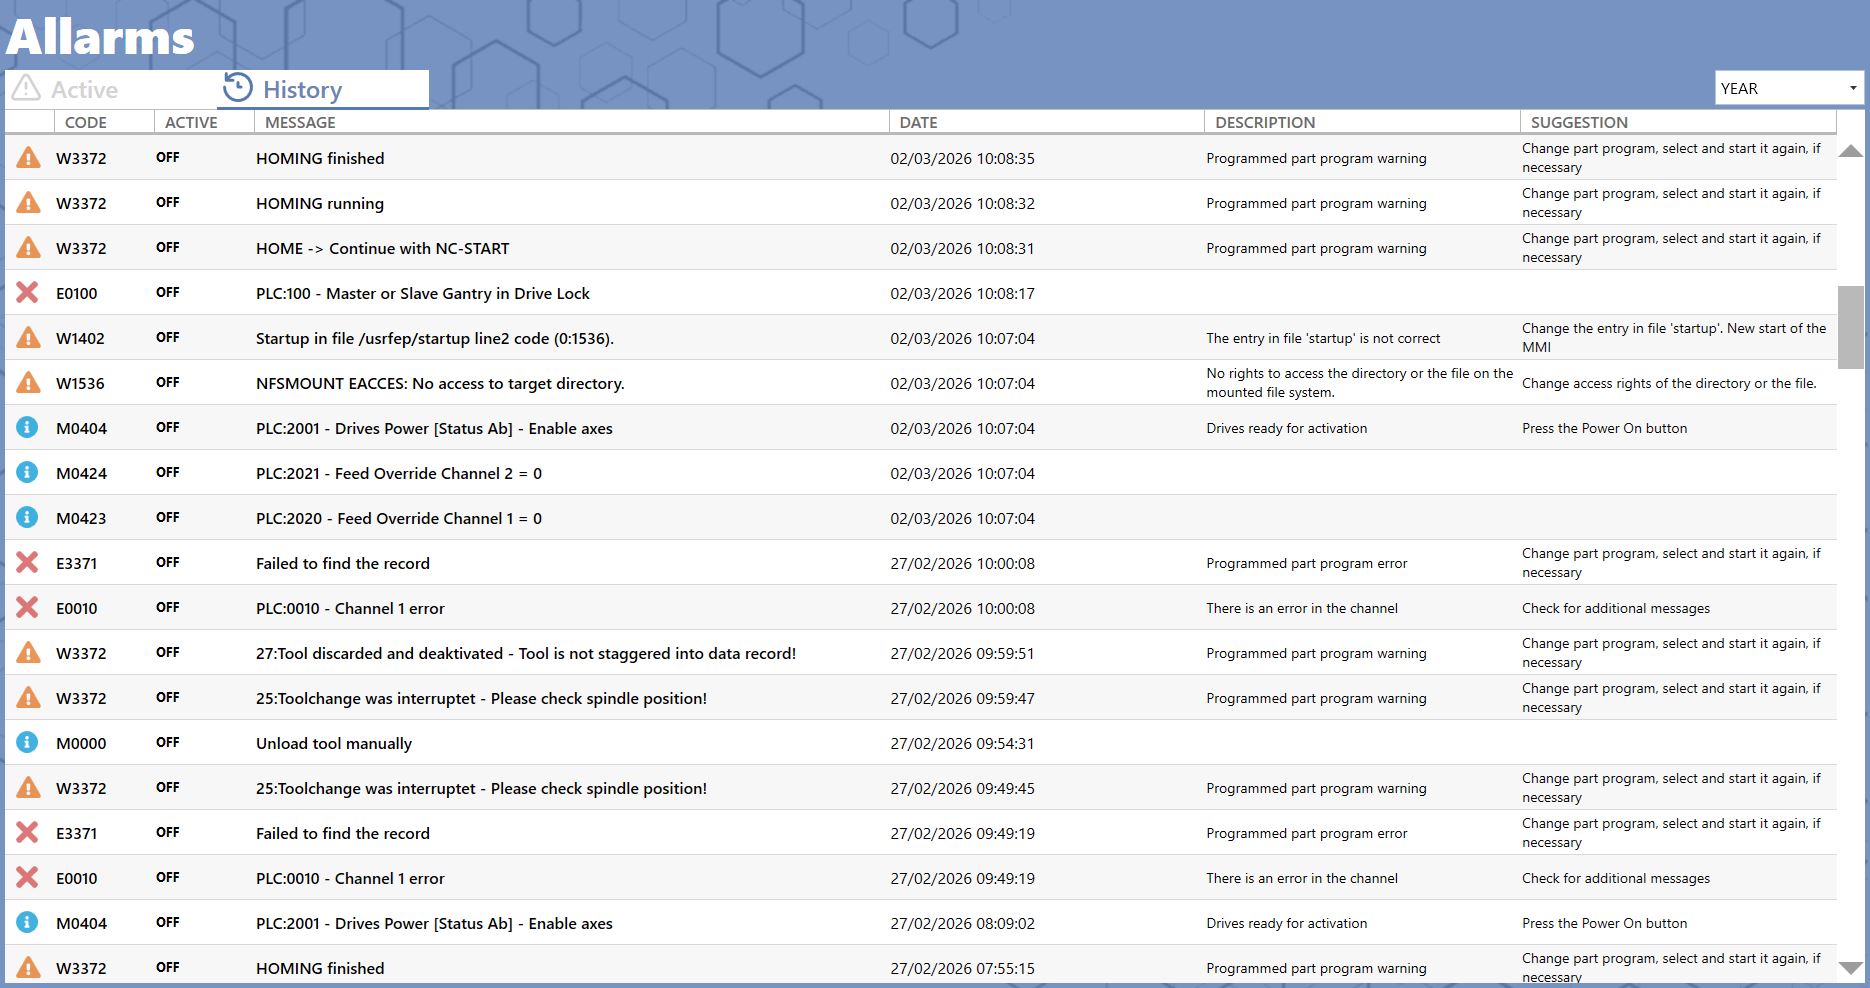Click the MESSAGE column header

coord(571,122)
